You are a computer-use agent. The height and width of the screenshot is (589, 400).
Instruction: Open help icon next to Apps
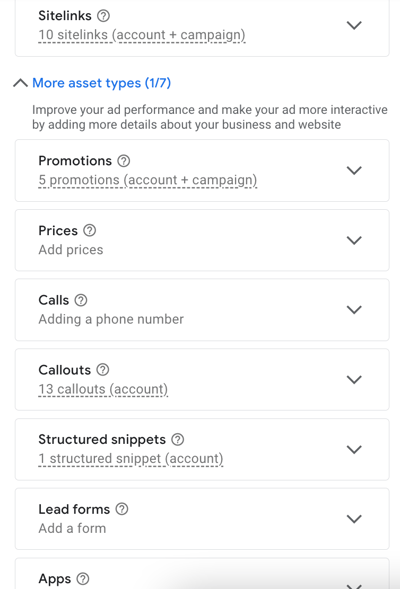[83, 579]
